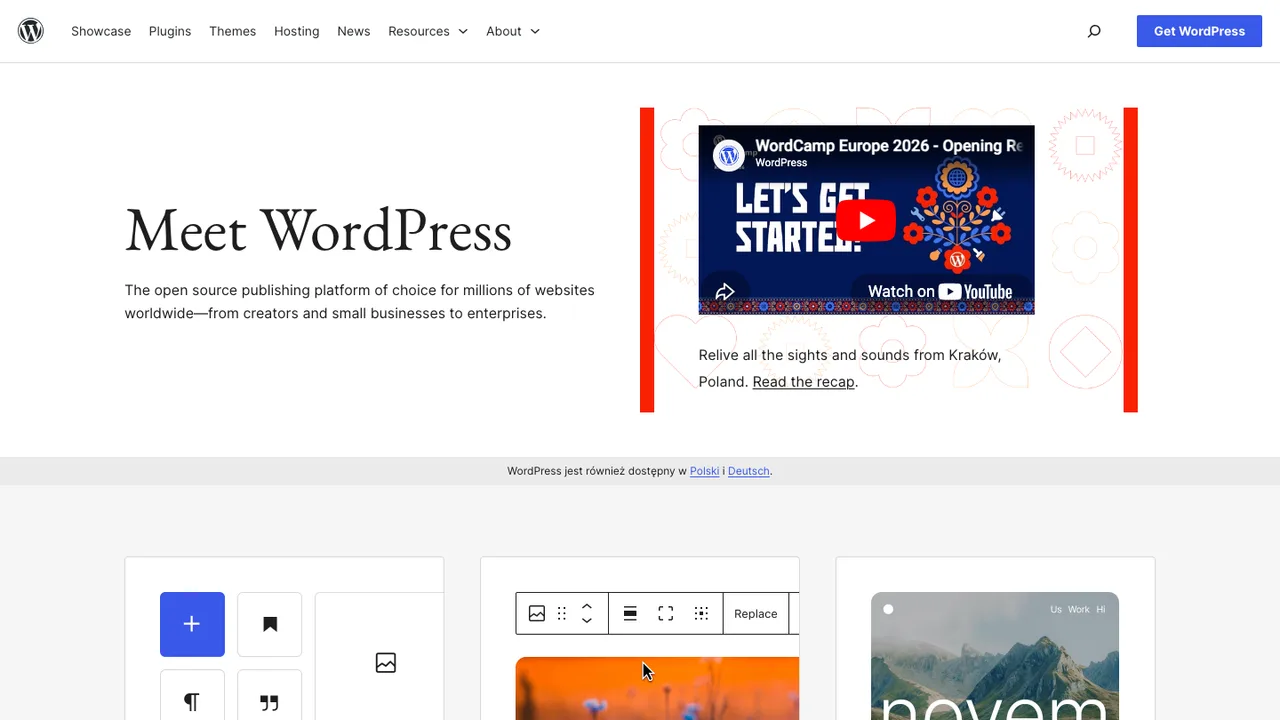
Task: Click the WordPress logo in header
Action: click(31, 31)
